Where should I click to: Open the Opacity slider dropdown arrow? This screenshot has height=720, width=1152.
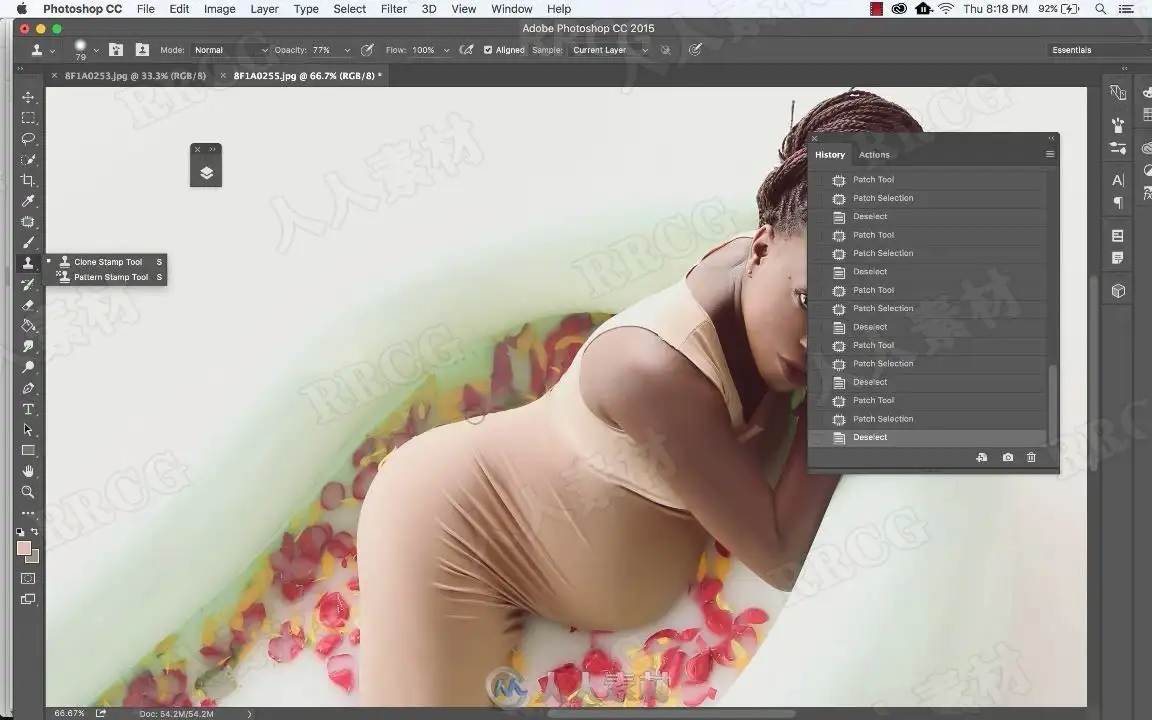pos(347,50)
